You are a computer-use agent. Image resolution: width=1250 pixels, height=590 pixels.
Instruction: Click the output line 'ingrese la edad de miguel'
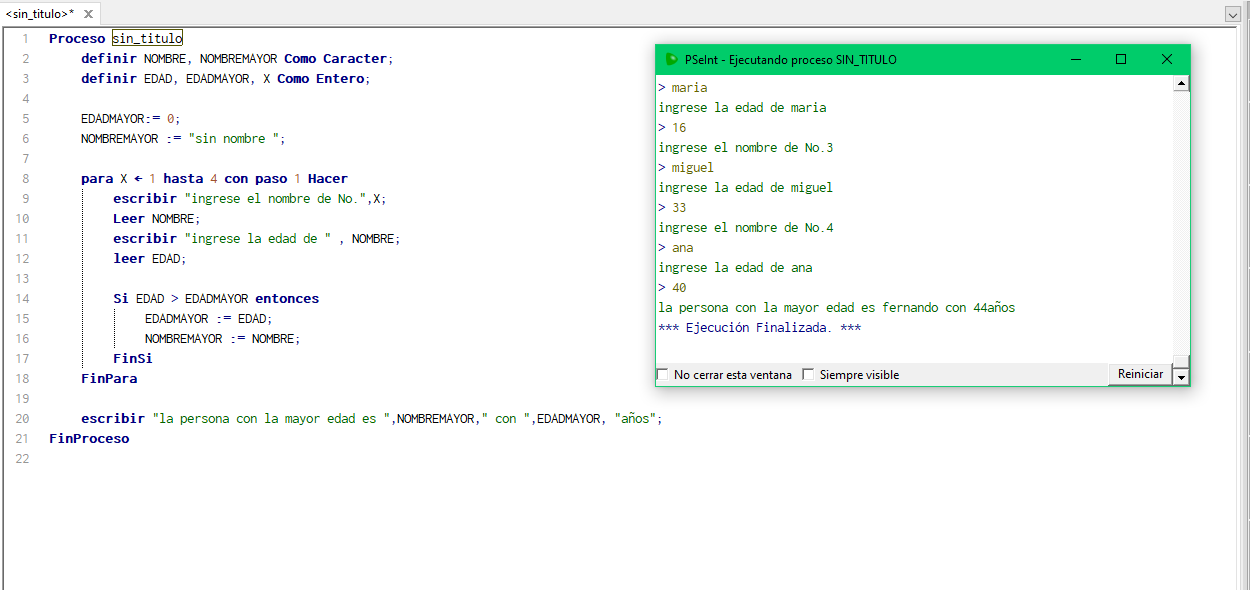point(746,187)
